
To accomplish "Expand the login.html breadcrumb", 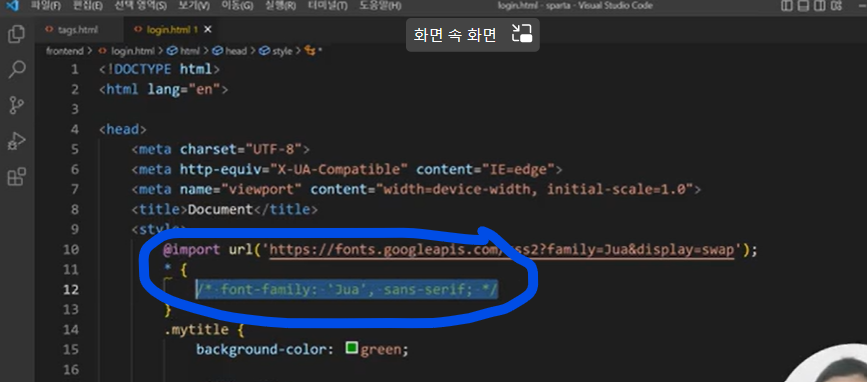I will point(133,51).
